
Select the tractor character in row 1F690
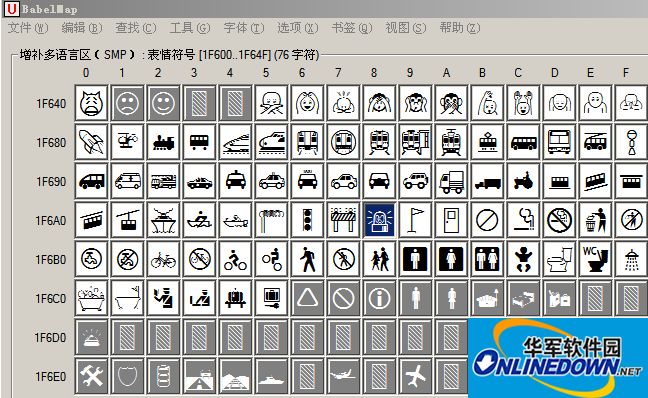pos(523,181)
